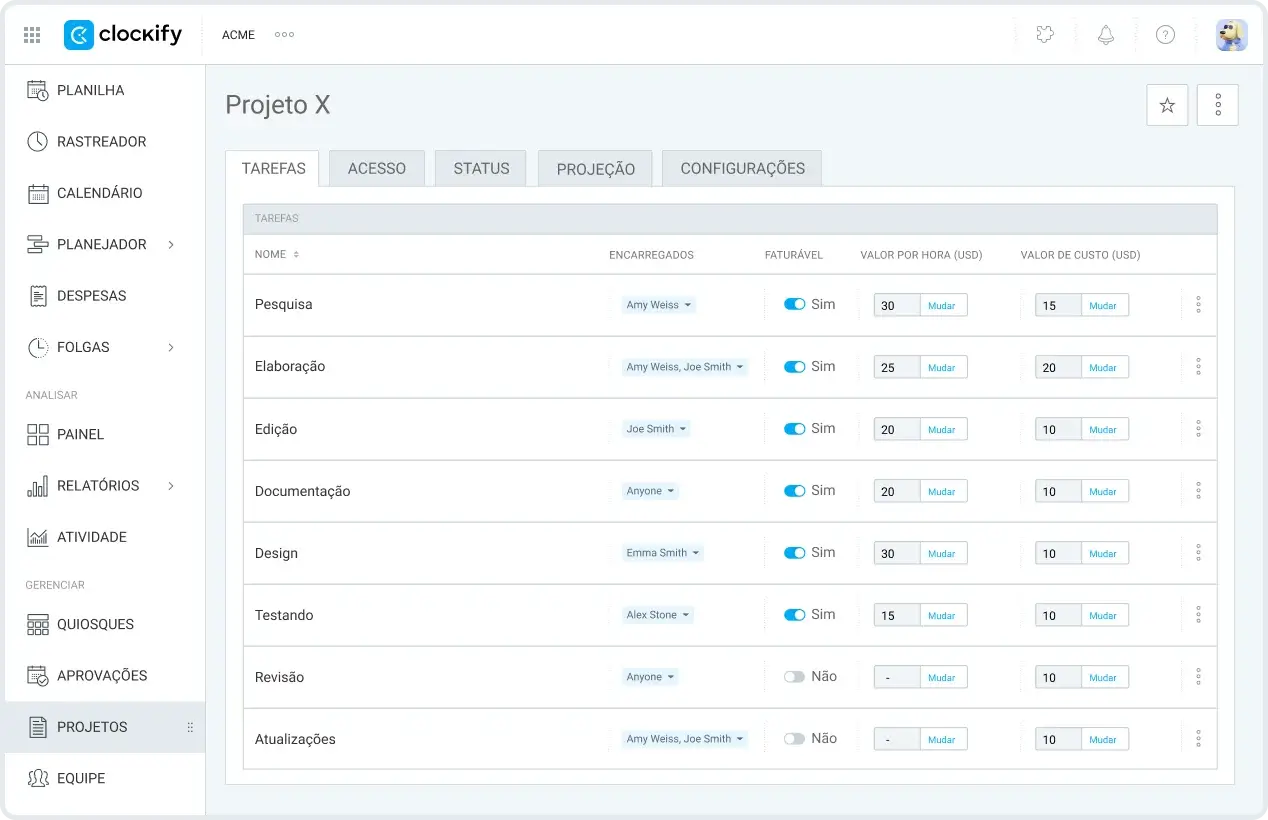The height and width of the screenshot is (820, 1268).
Task: Click the notifications bell icon
Action: pos(1105,35)
